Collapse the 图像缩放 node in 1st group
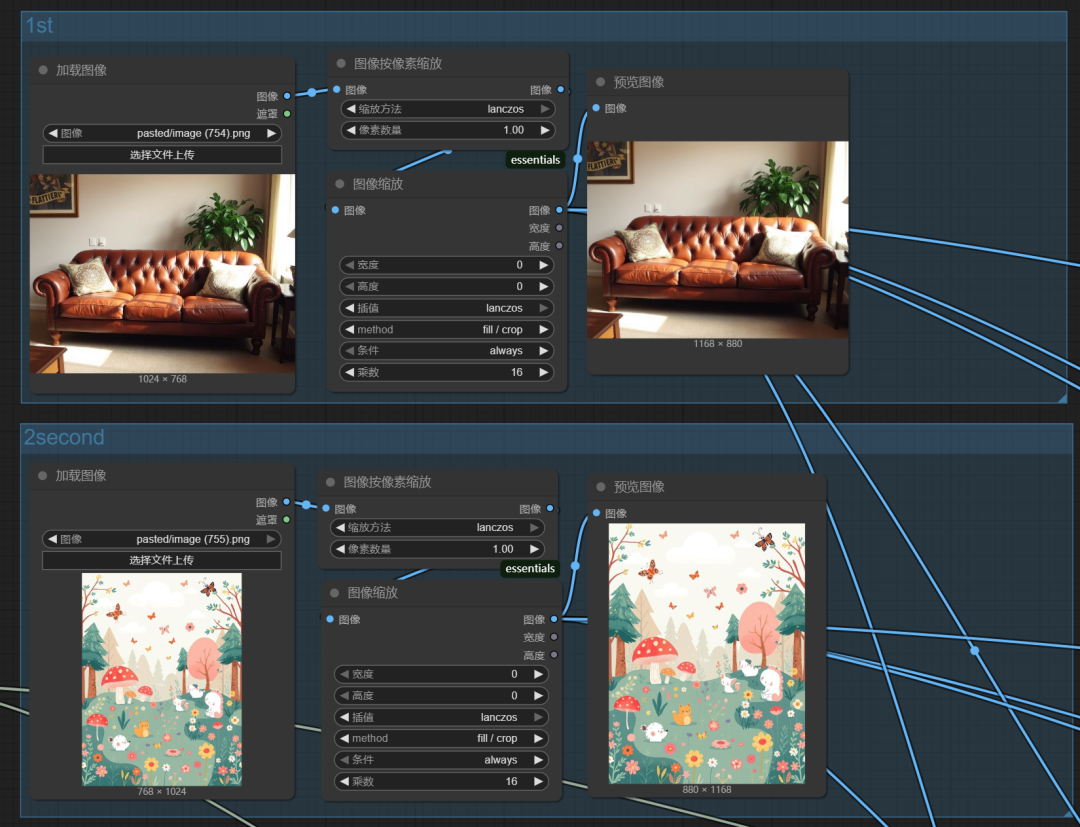 [340, 184]
